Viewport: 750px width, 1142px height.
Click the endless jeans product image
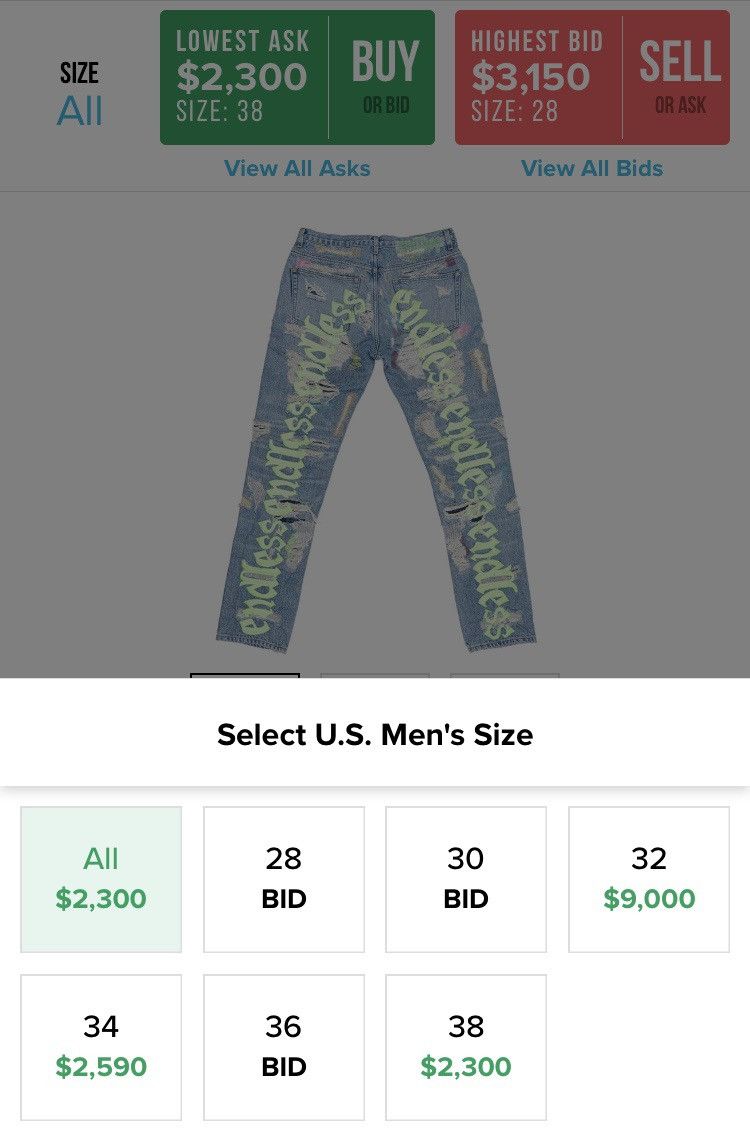click(376, 439)
